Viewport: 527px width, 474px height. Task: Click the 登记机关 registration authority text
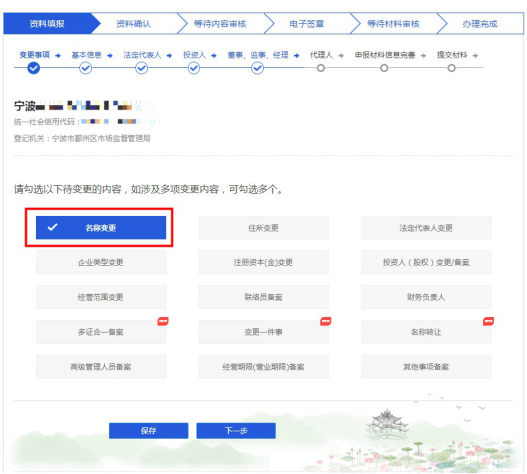tap(82, 138)
